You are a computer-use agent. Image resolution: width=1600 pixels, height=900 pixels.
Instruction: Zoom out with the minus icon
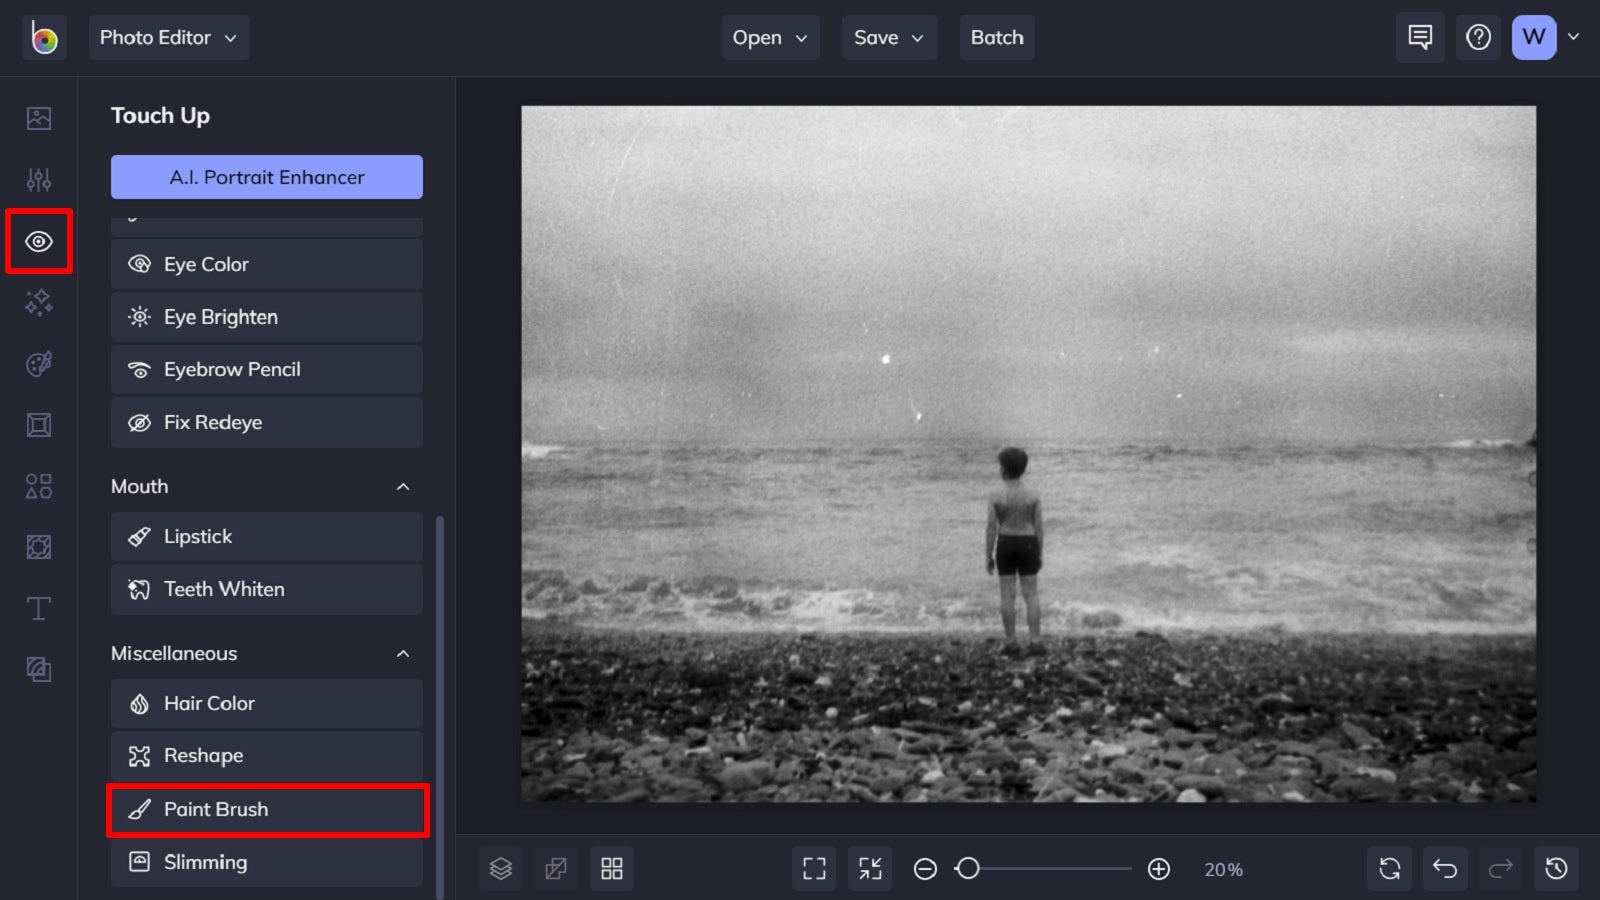coord(924,868)
